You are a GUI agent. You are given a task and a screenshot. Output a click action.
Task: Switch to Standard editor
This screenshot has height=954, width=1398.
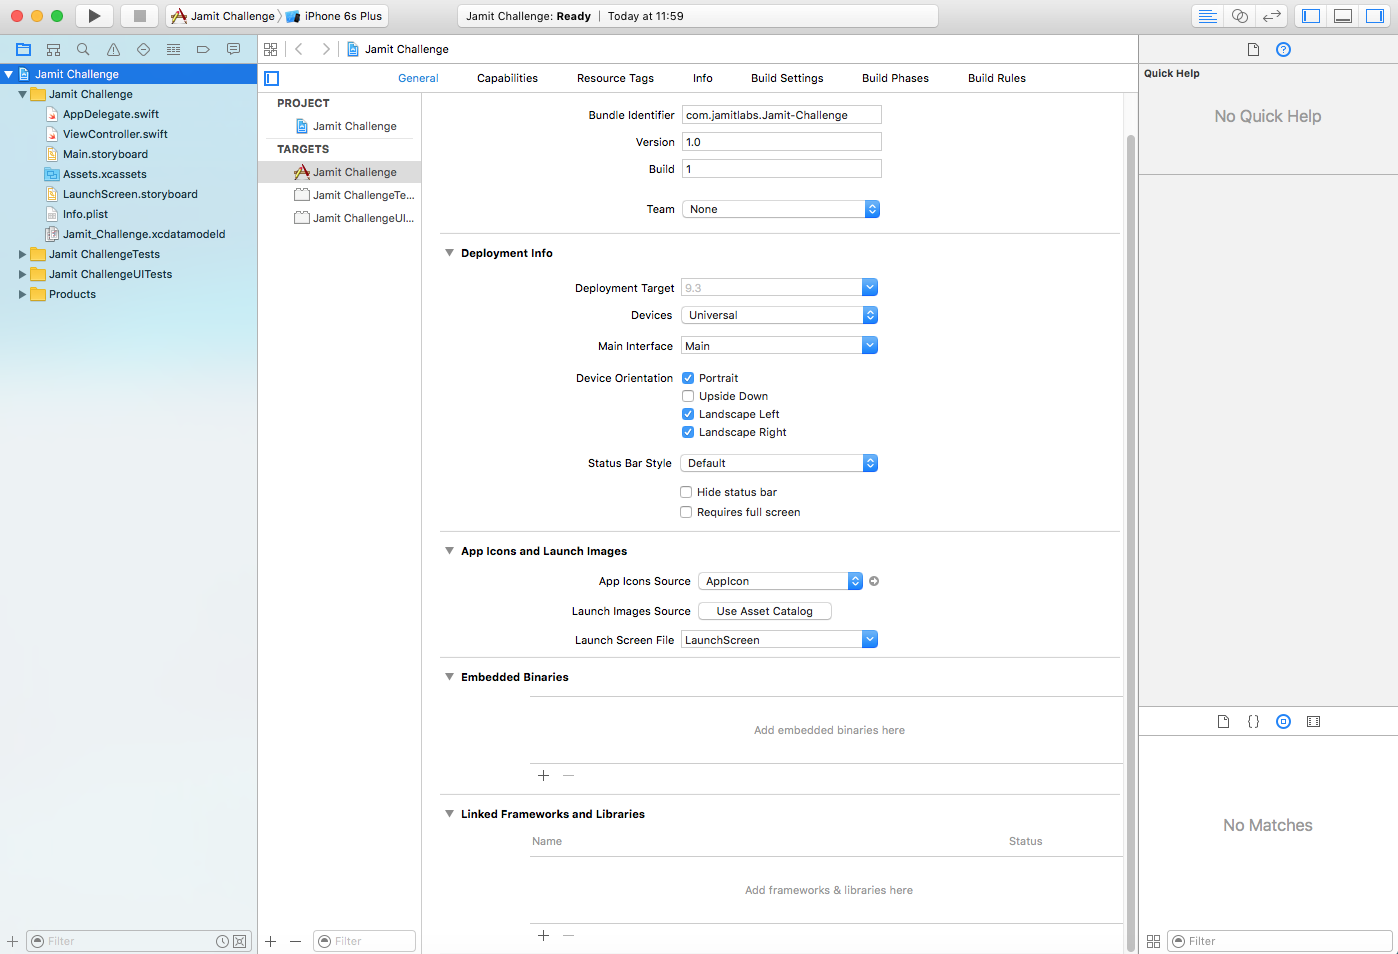point(1208,16)
